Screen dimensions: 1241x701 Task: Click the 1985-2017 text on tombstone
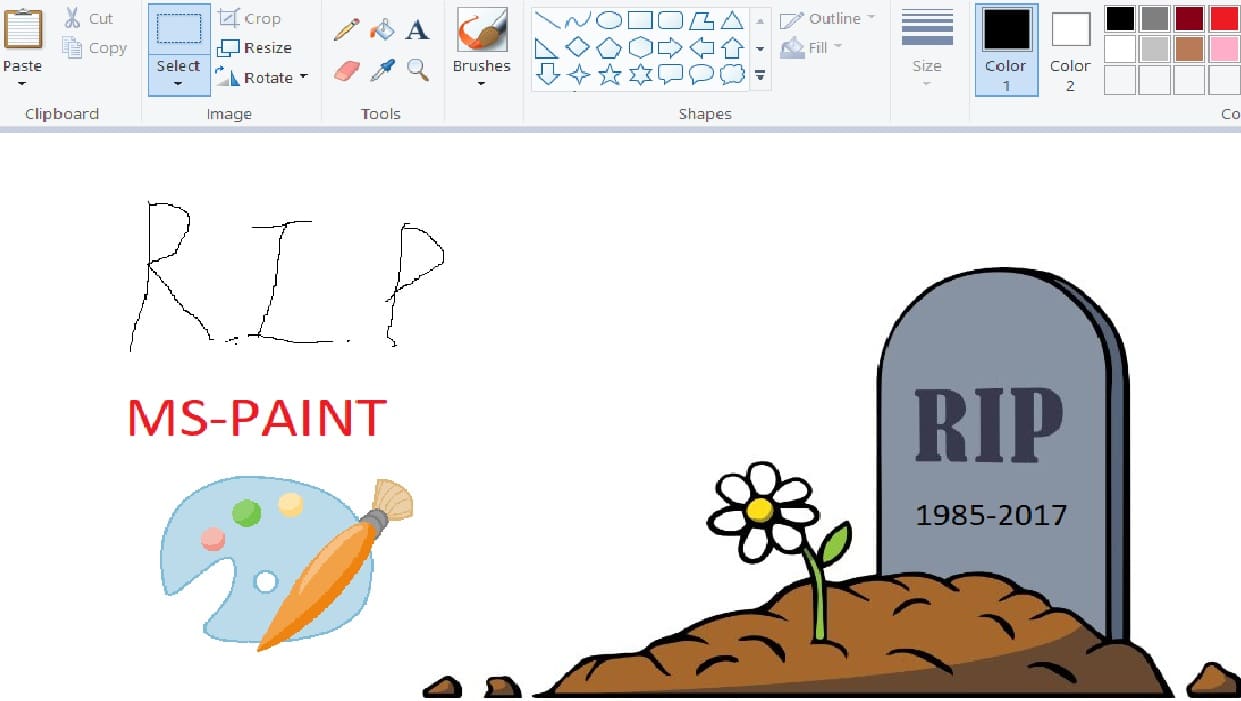(x=991, y=515)
